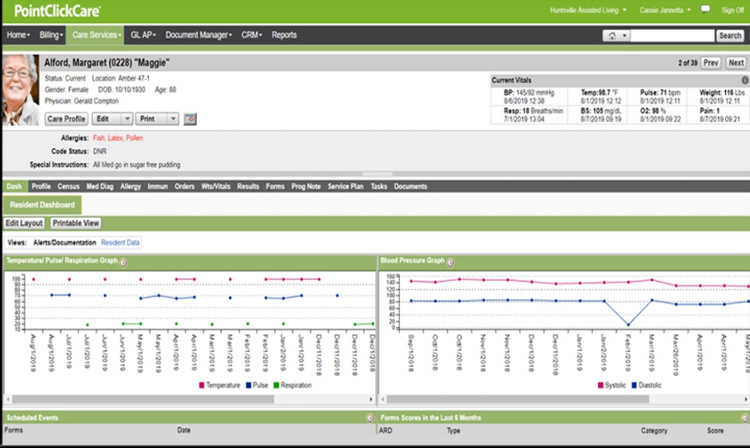Click the small icon next to Print button
750x448 pixels.
(191, 118)
